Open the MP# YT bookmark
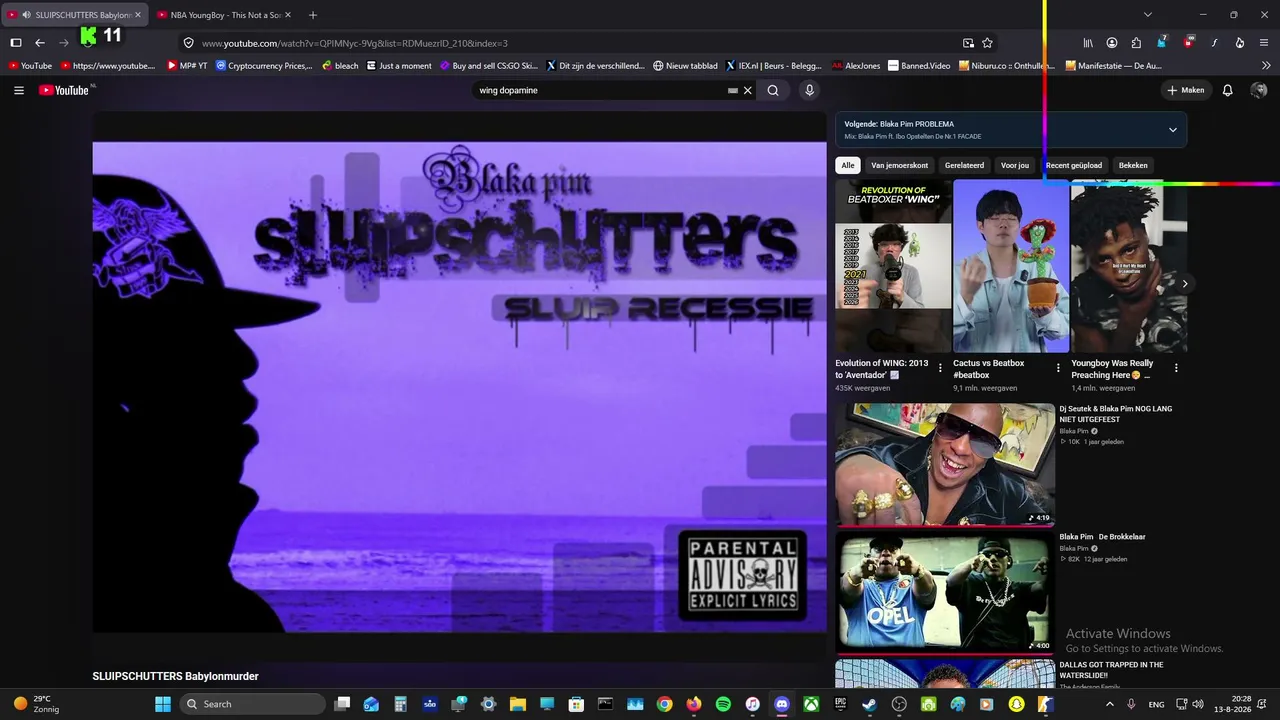This screenshot has height=720, width=1280. (x=187, y=66)
